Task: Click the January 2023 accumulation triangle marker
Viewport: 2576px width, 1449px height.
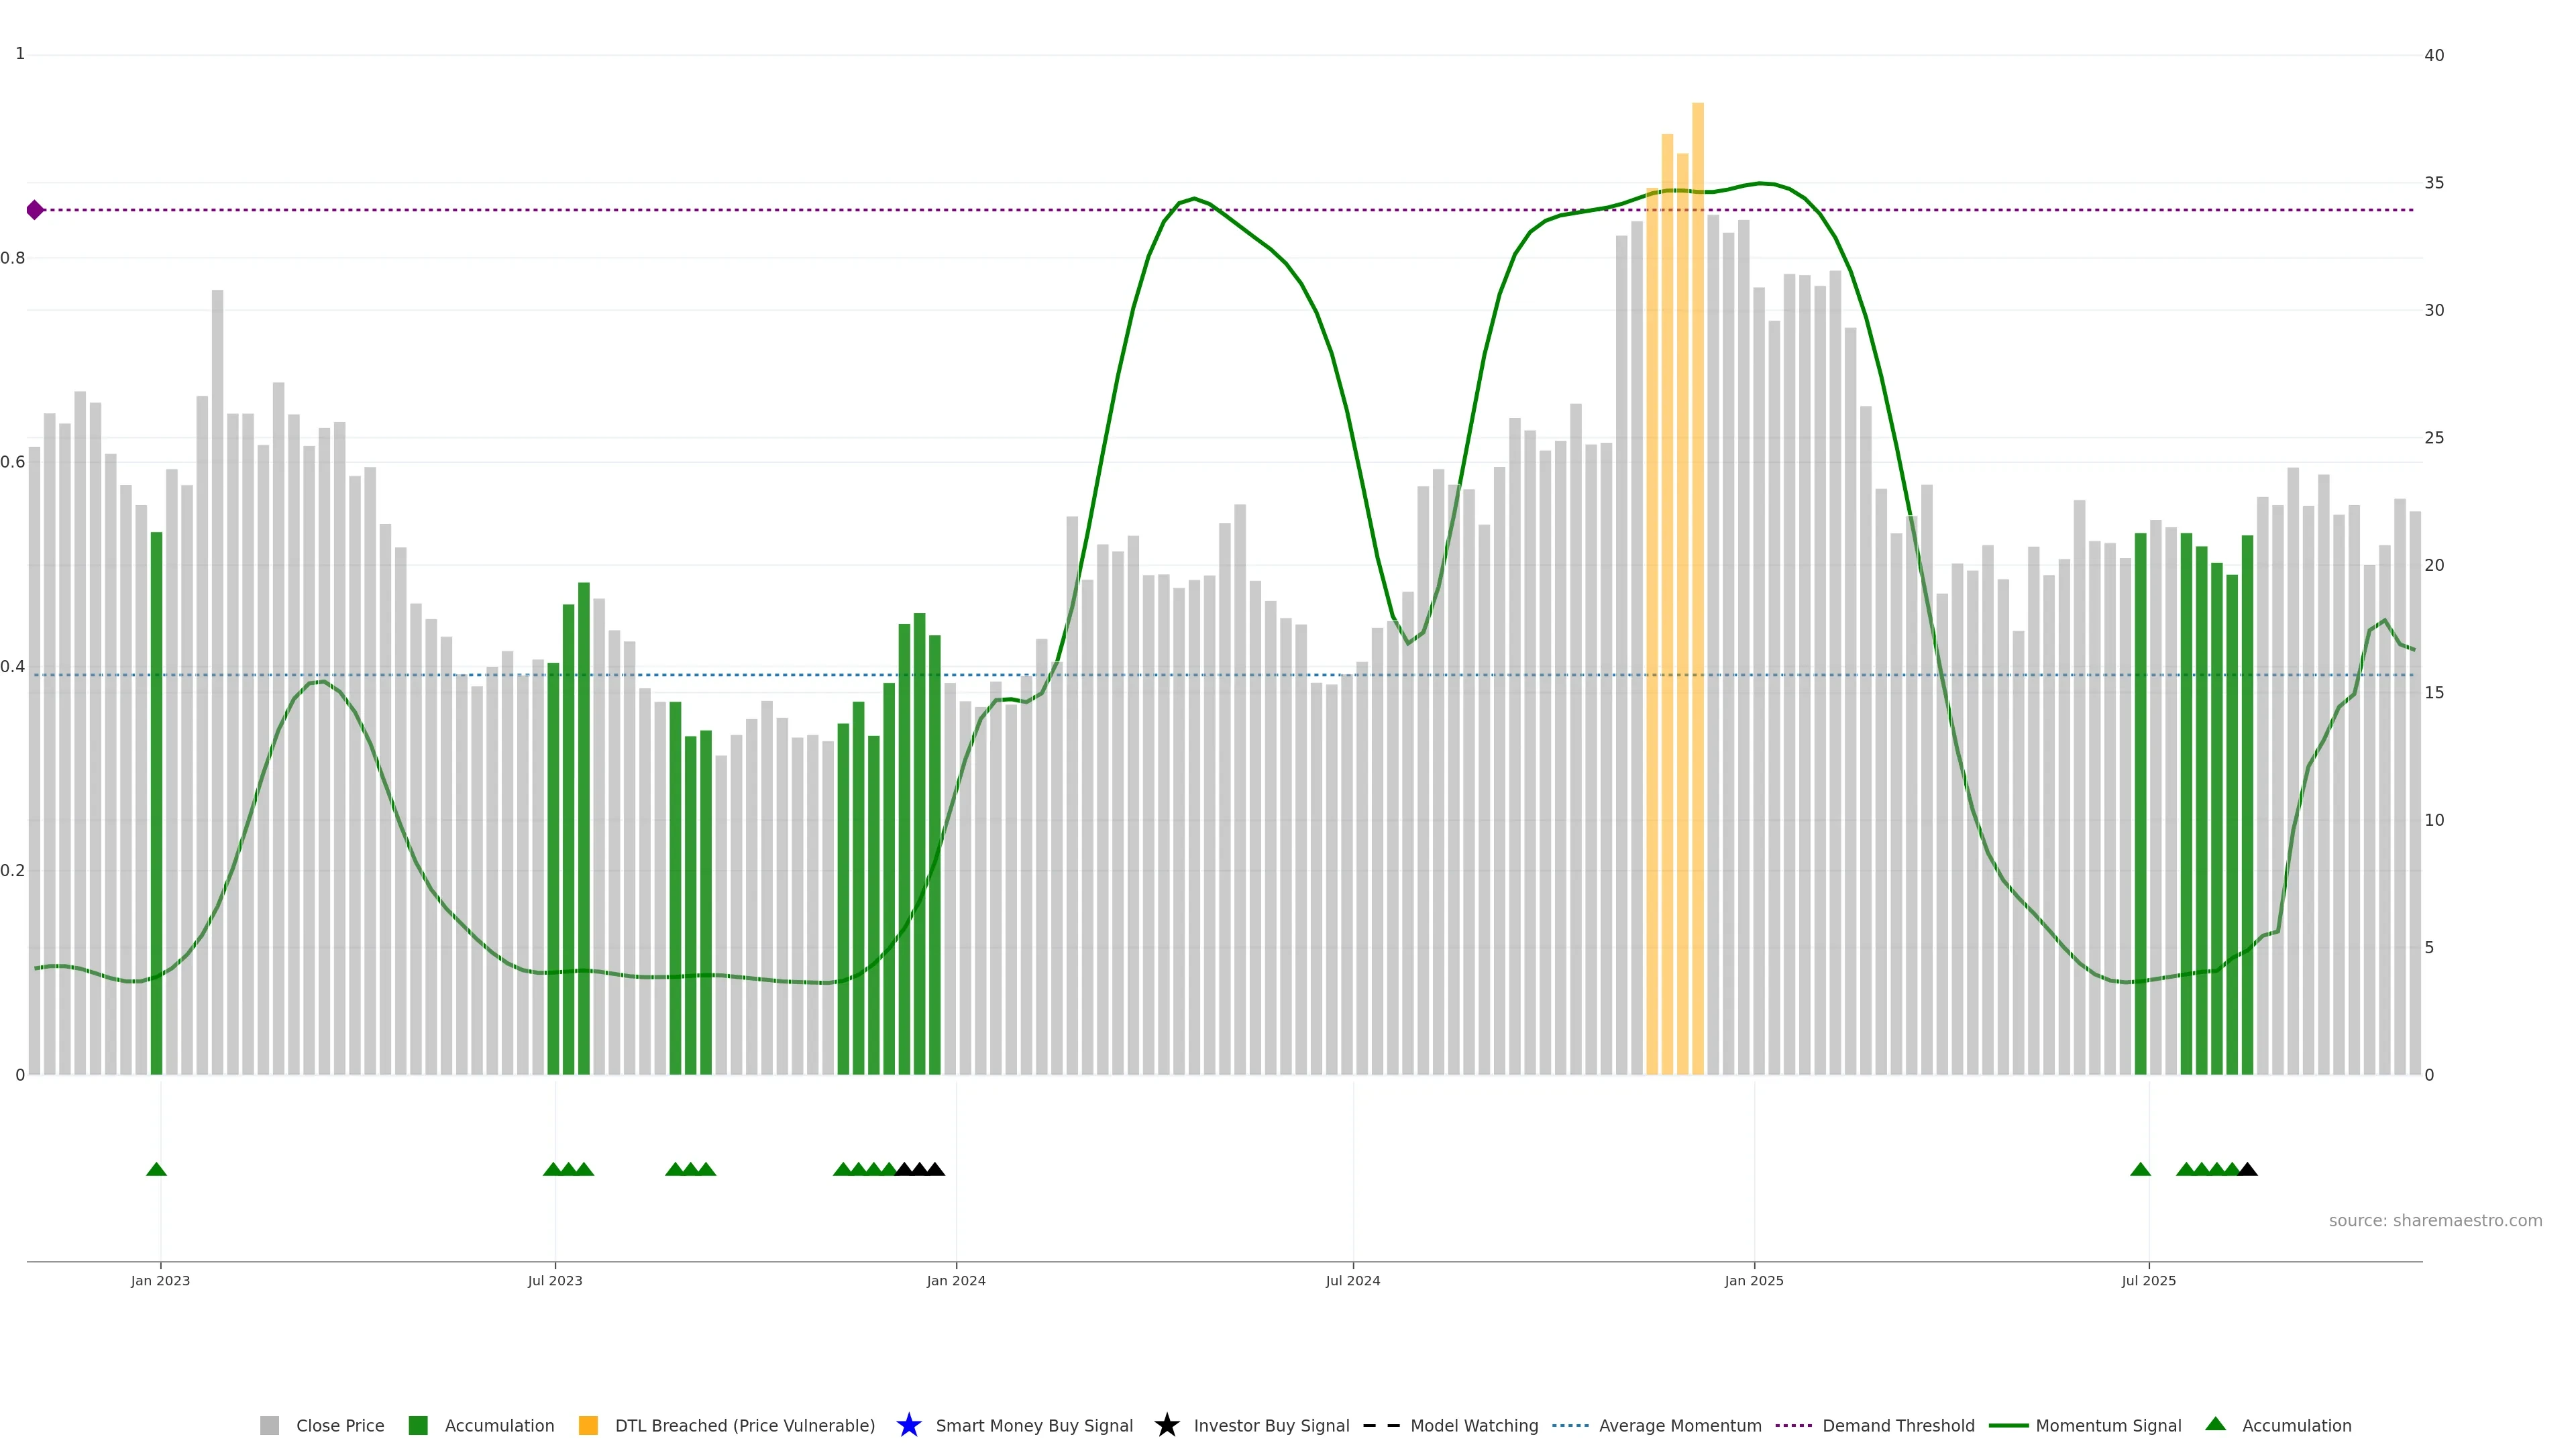Action: [x=156, y=1169]
